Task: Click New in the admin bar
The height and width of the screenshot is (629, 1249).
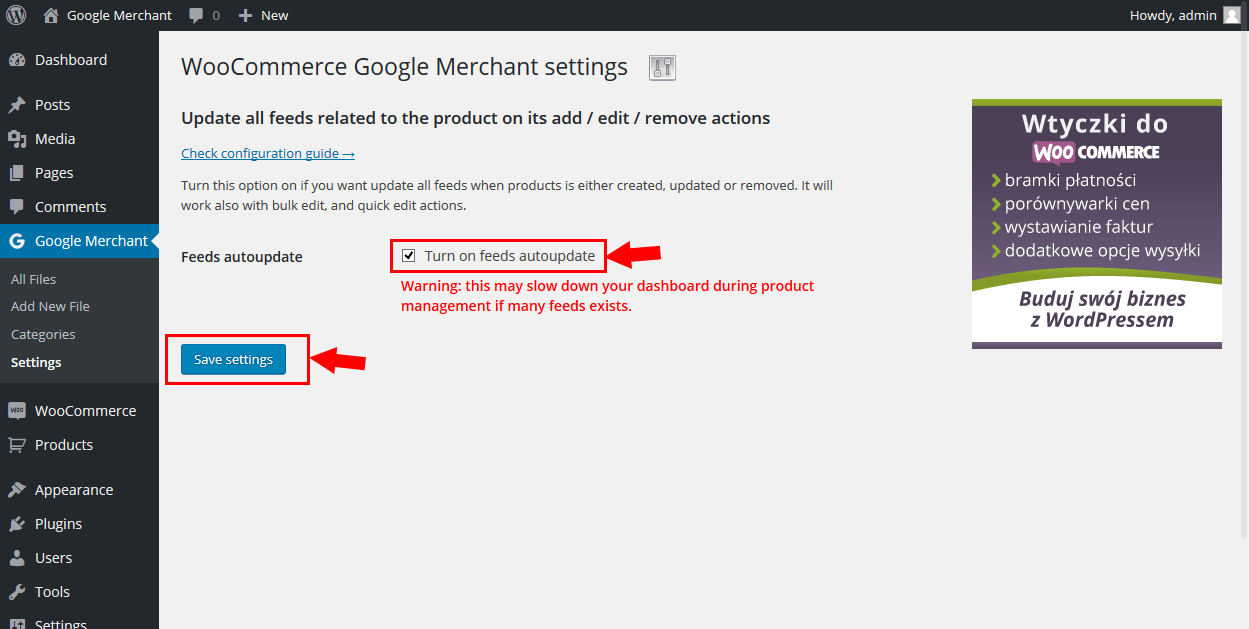Action: click(x=274, y=15)
